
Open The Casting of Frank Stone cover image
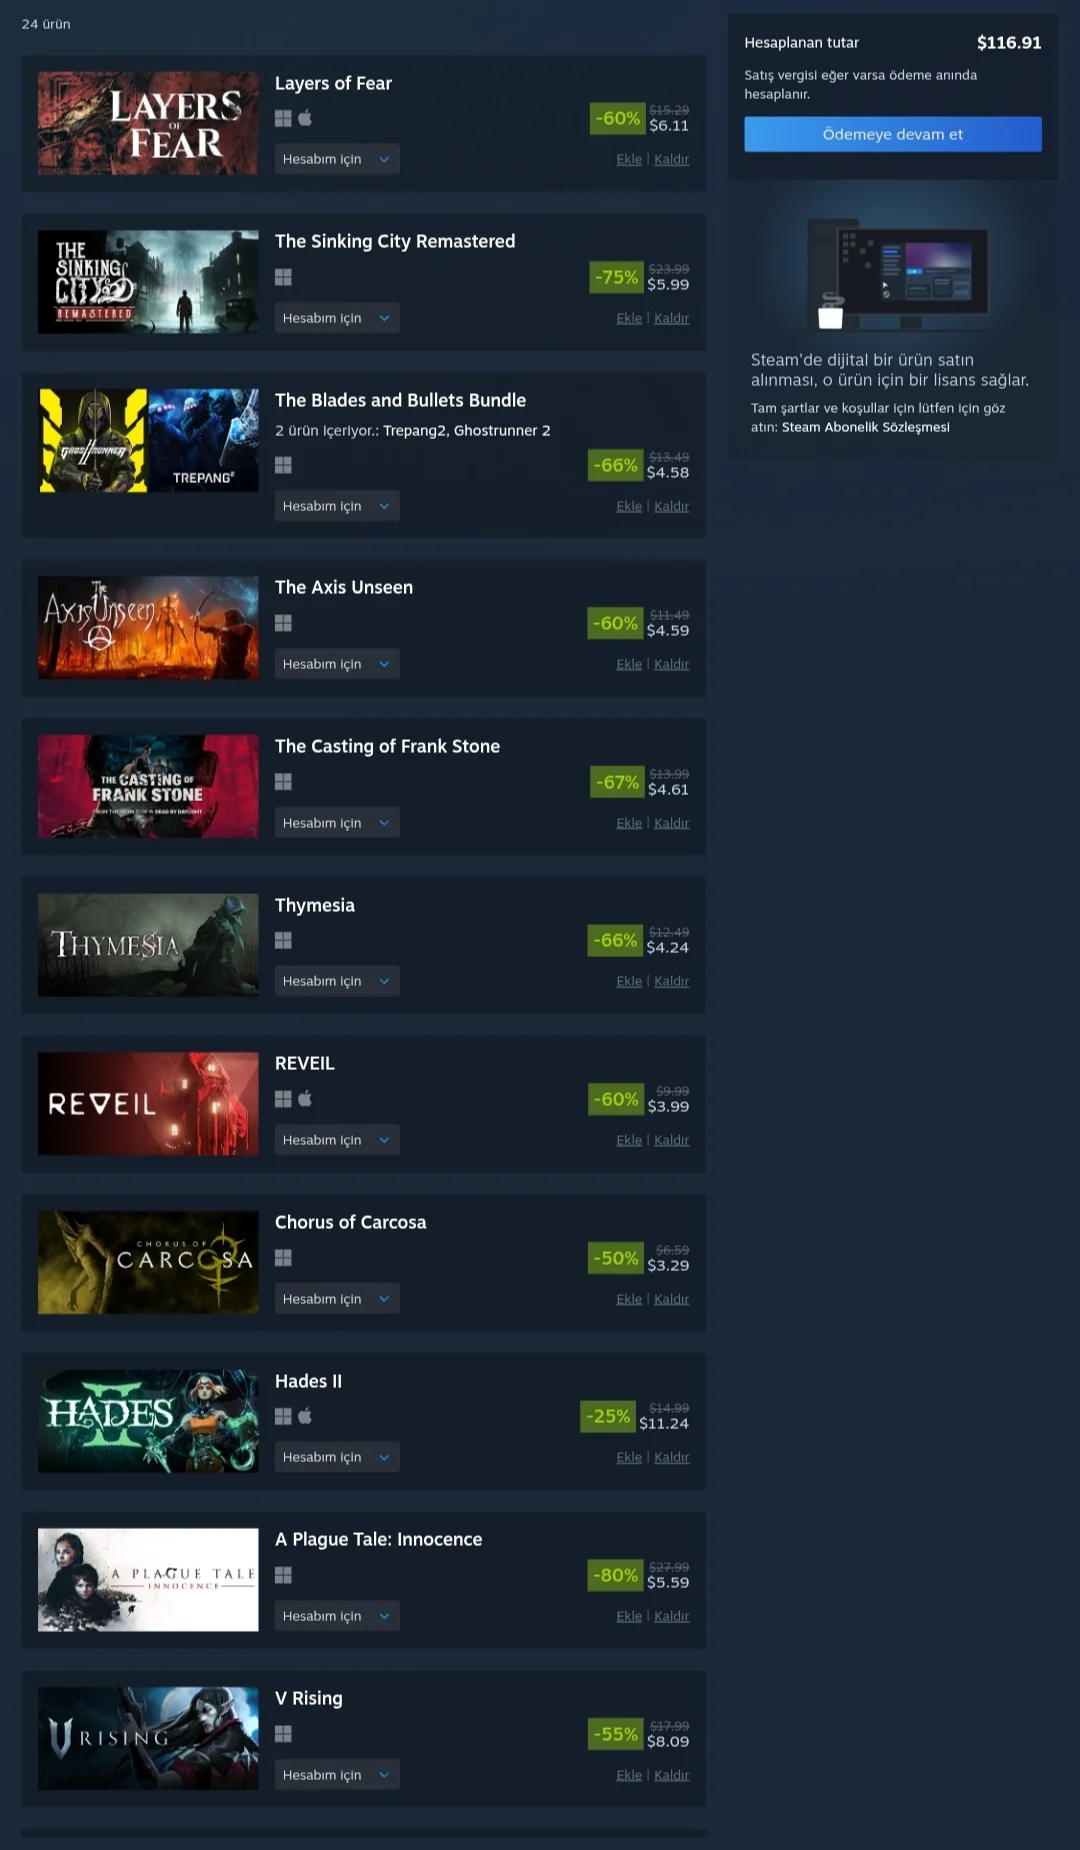(148, 786)
